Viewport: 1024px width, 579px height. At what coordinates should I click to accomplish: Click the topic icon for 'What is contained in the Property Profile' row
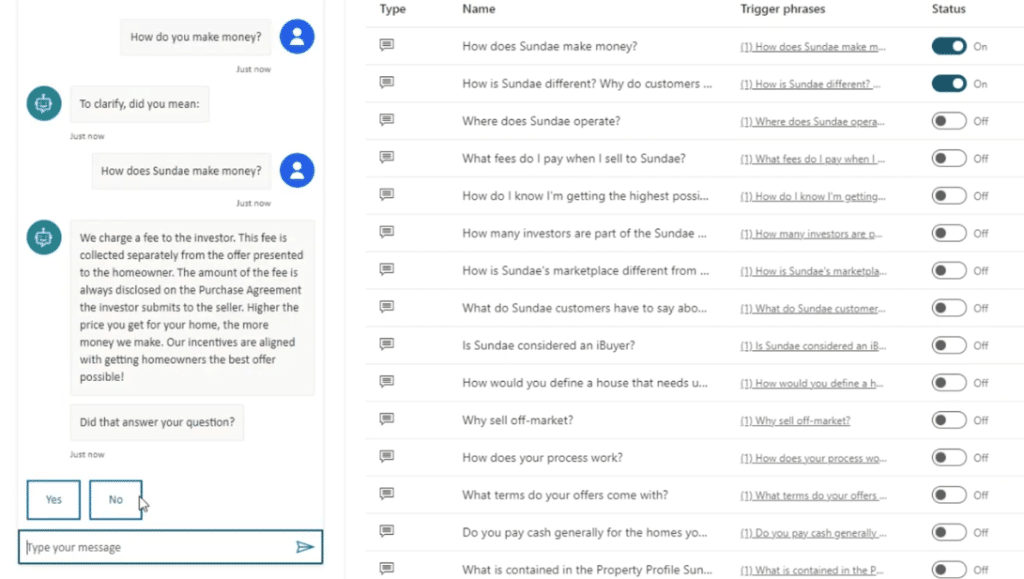coord(387,568)
